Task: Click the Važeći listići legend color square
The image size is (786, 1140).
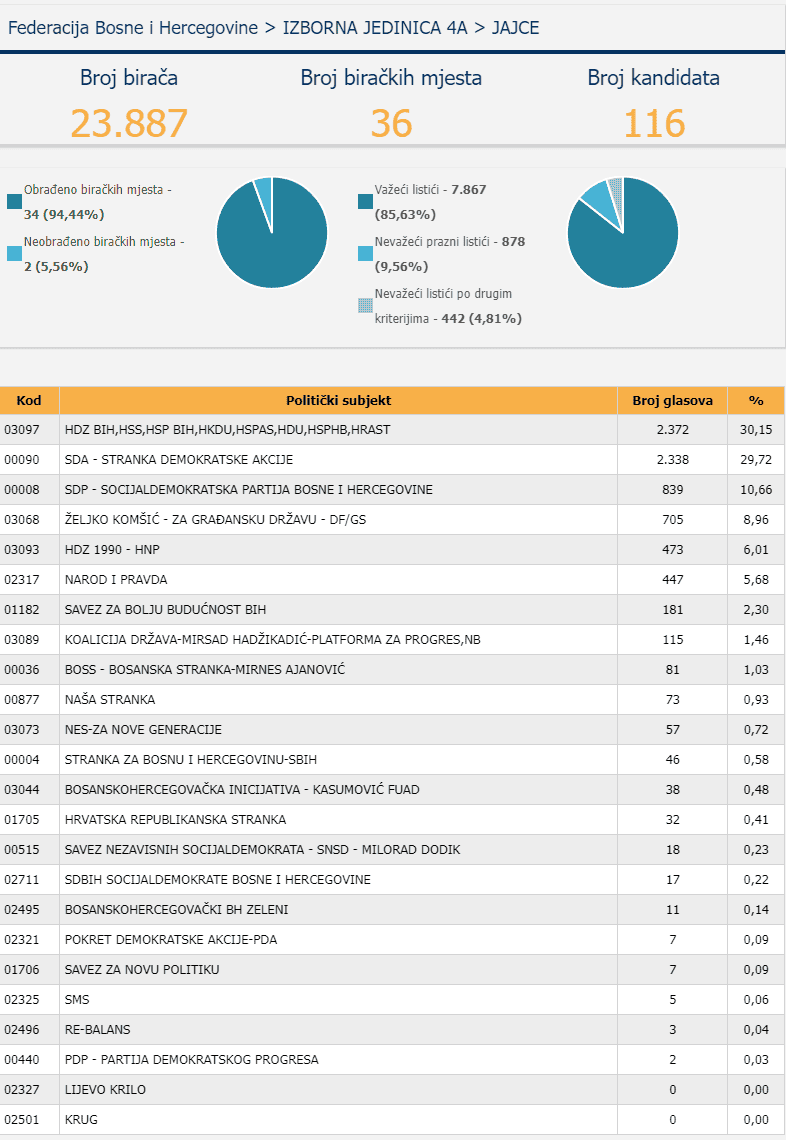Action: [x=365, y=202]
